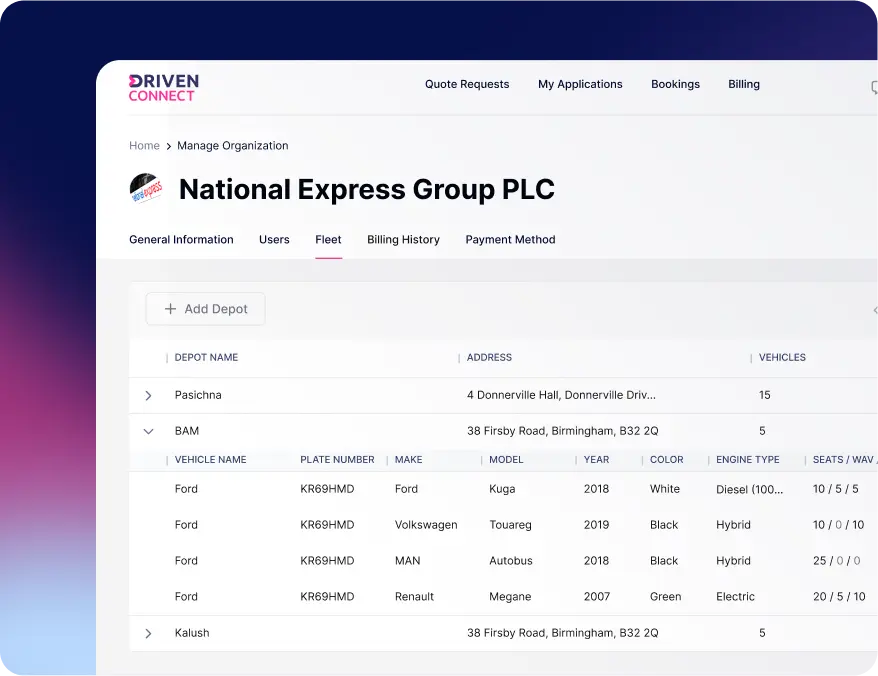Click the 20 / 5 / 10 seats cell
The width and height of the screenshot is (878, 676).
(839, 597)
